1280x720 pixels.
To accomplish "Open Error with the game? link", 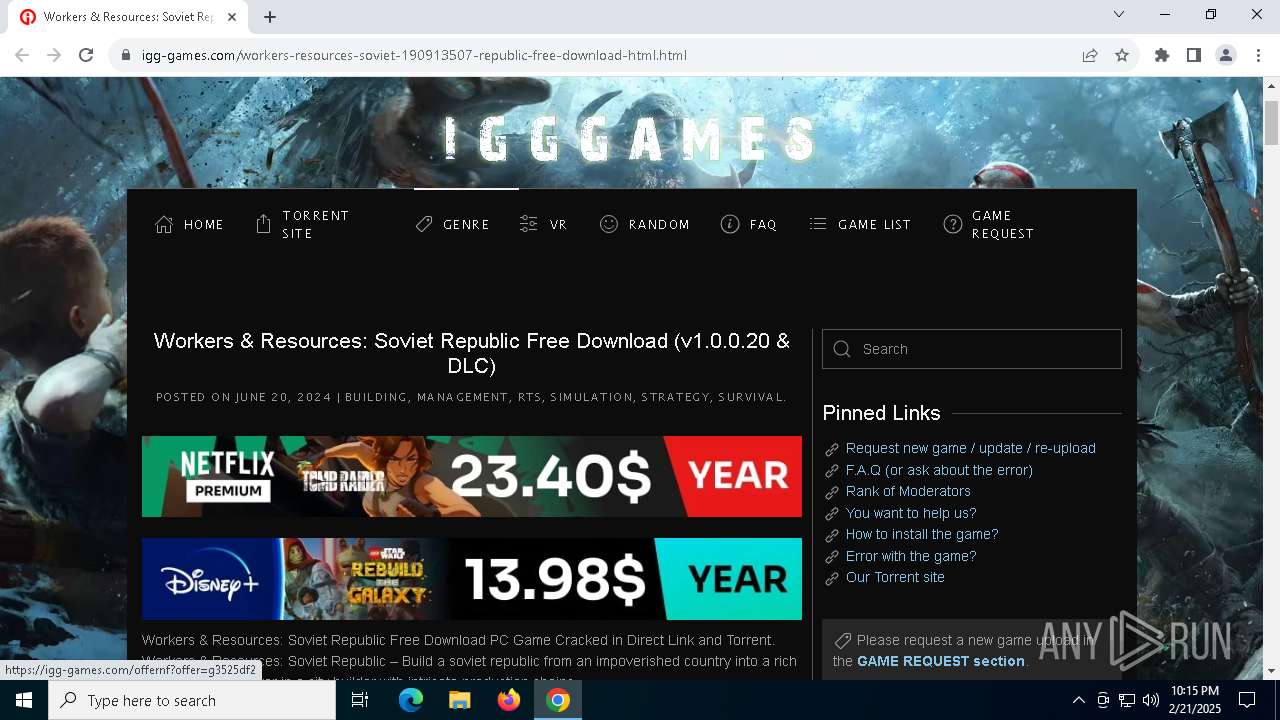I will click(x=911, y=556).
